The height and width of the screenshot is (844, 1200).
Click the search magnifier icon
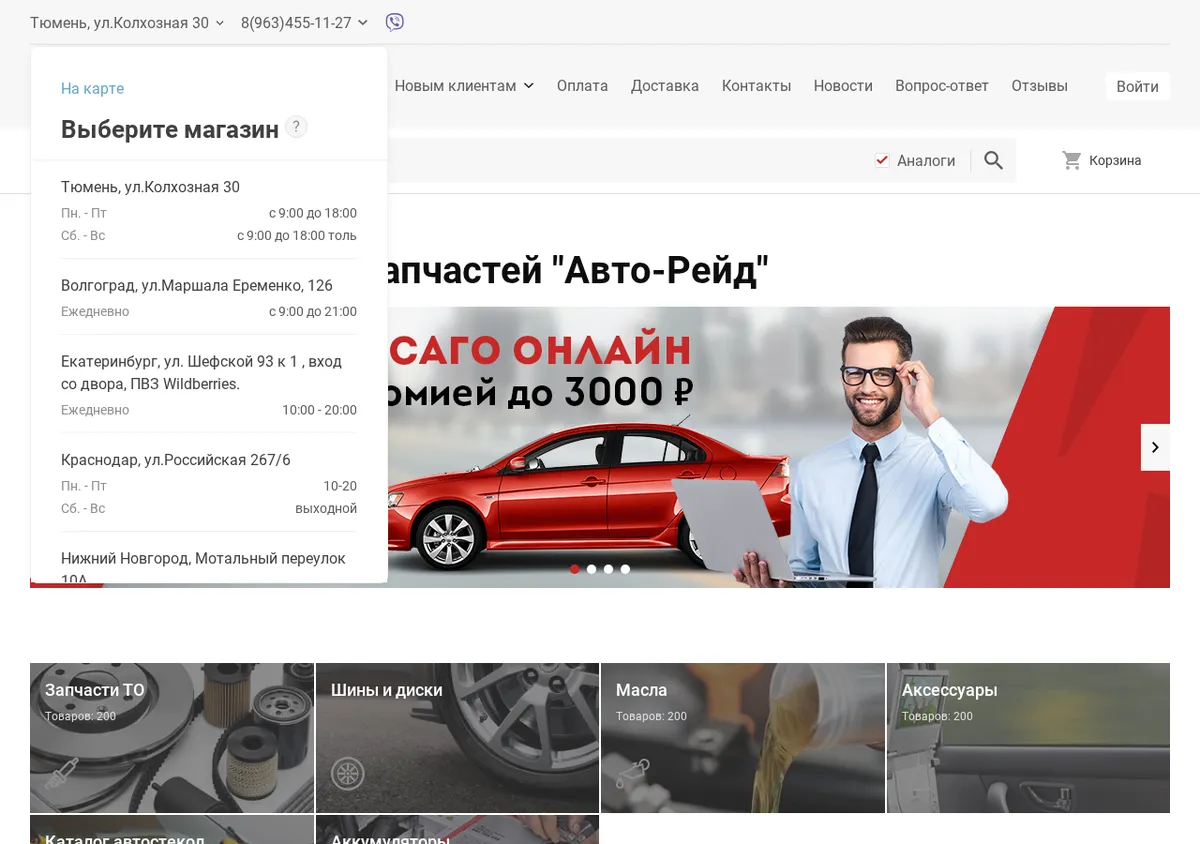click(x=993, y=160)
